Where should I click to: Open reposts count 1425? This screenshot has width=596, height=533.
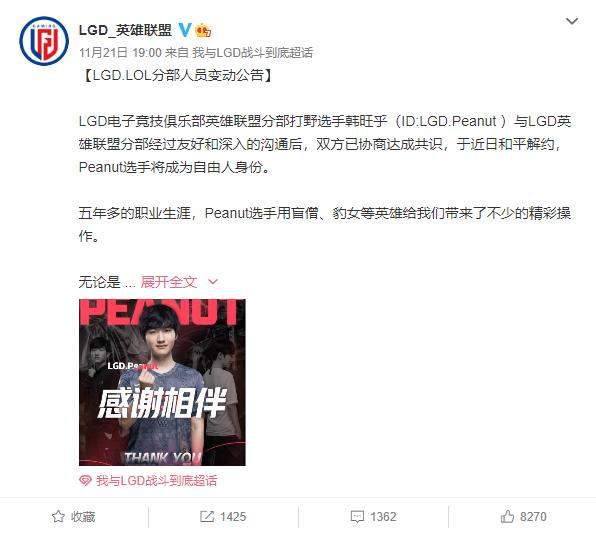coord(233,517)
